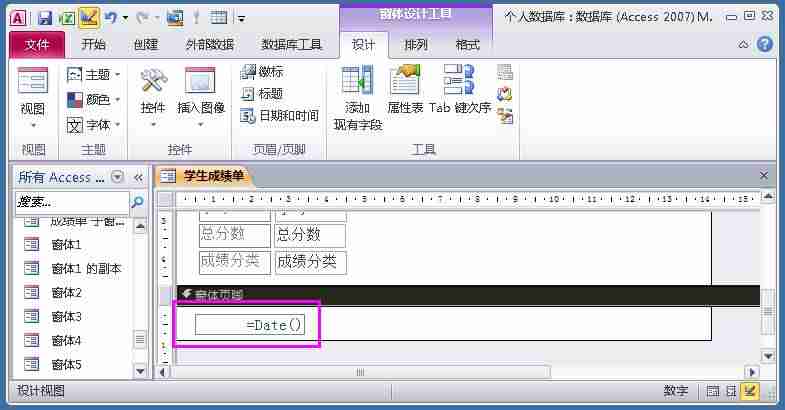785x410 pixels.
Task: Open the Tab 键次序 tab order dialog
Action: click(460, 90)
